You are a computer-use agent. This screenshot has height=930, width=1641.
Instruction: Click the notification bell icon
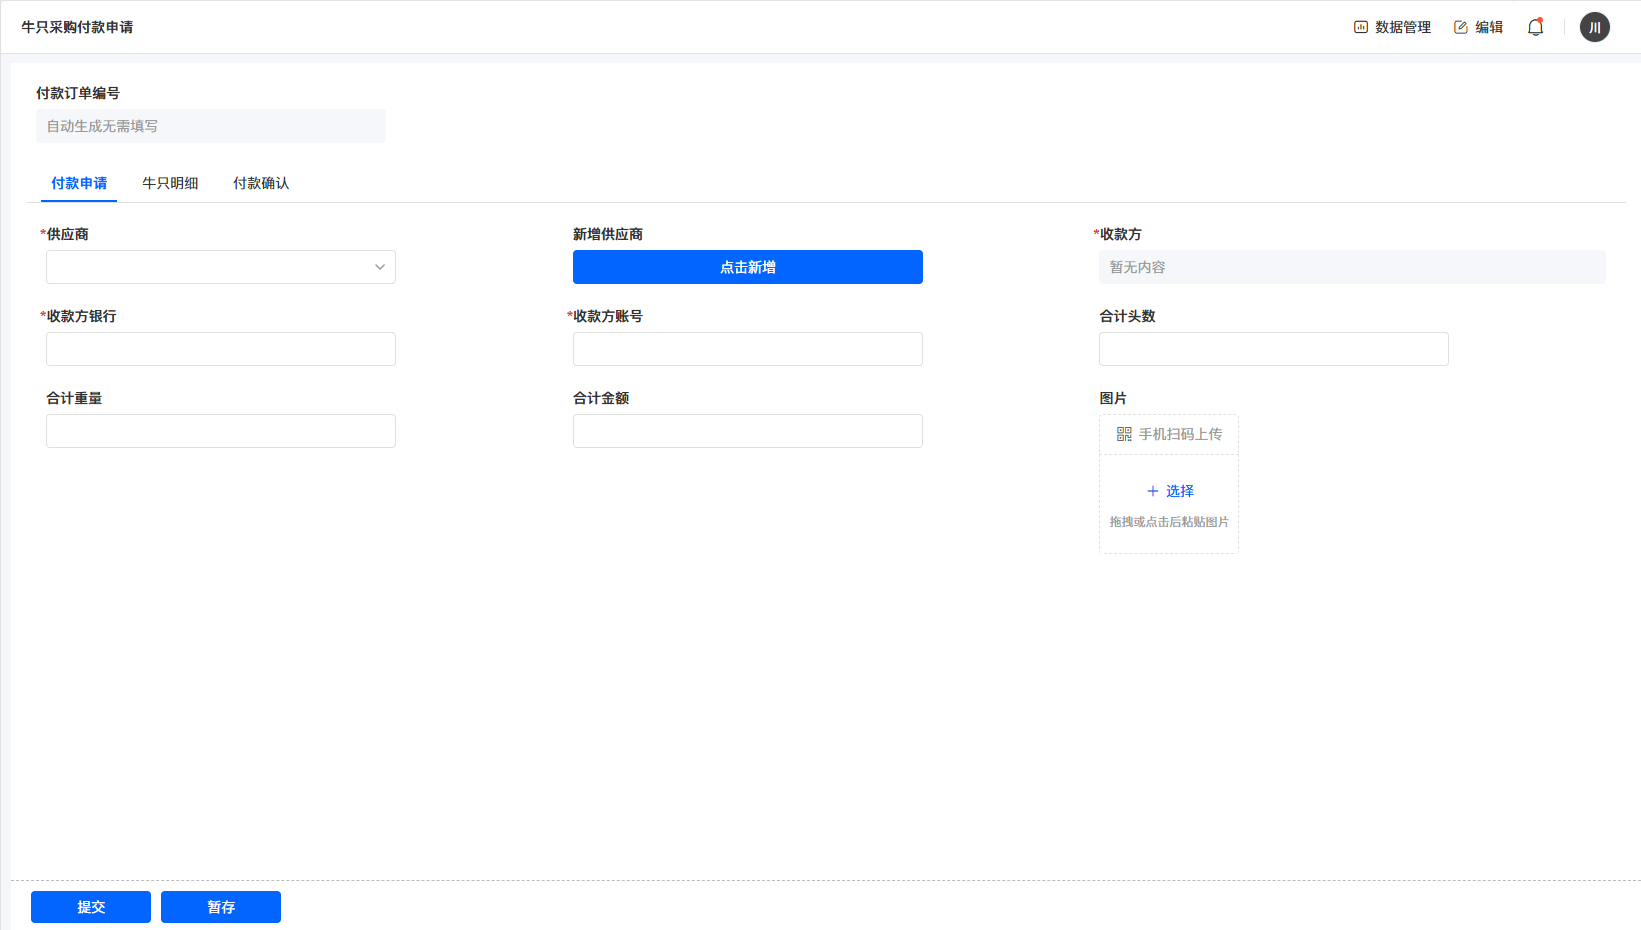pyautogui.click(x=1535, y=27)
